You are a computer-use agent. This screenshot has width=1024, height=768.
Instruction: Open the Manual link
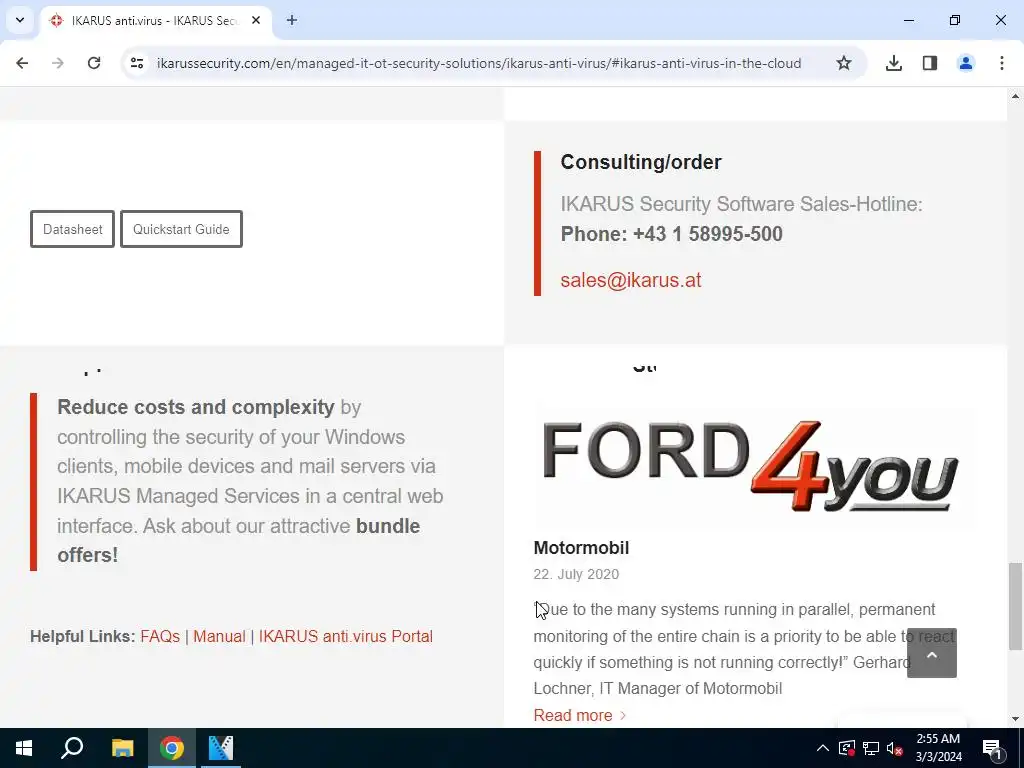coord(219,636)
